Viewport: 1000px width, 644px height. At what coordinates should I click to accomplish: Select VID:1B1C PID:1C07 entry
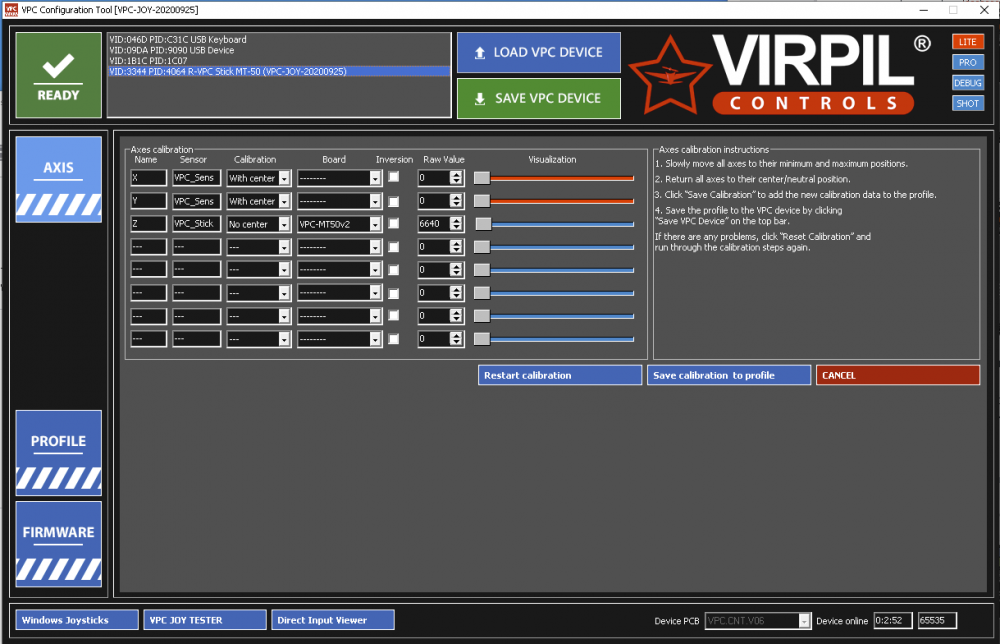click(279, 61)
